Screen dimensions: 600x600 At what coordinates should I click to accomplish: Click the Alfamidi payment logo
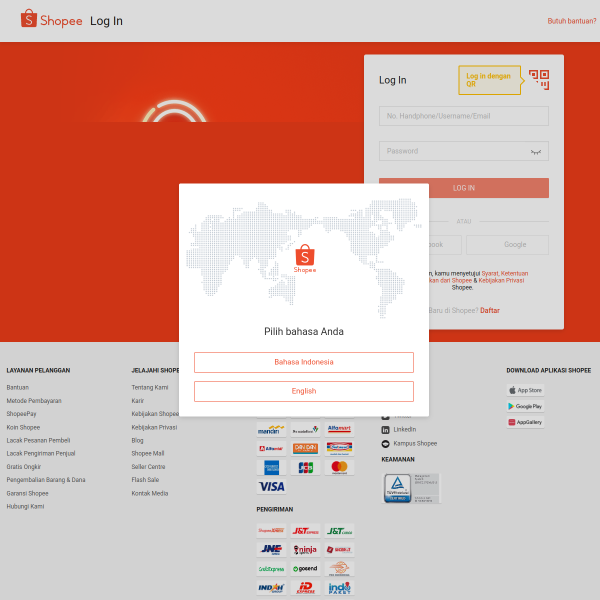click(x=271, y=448)
